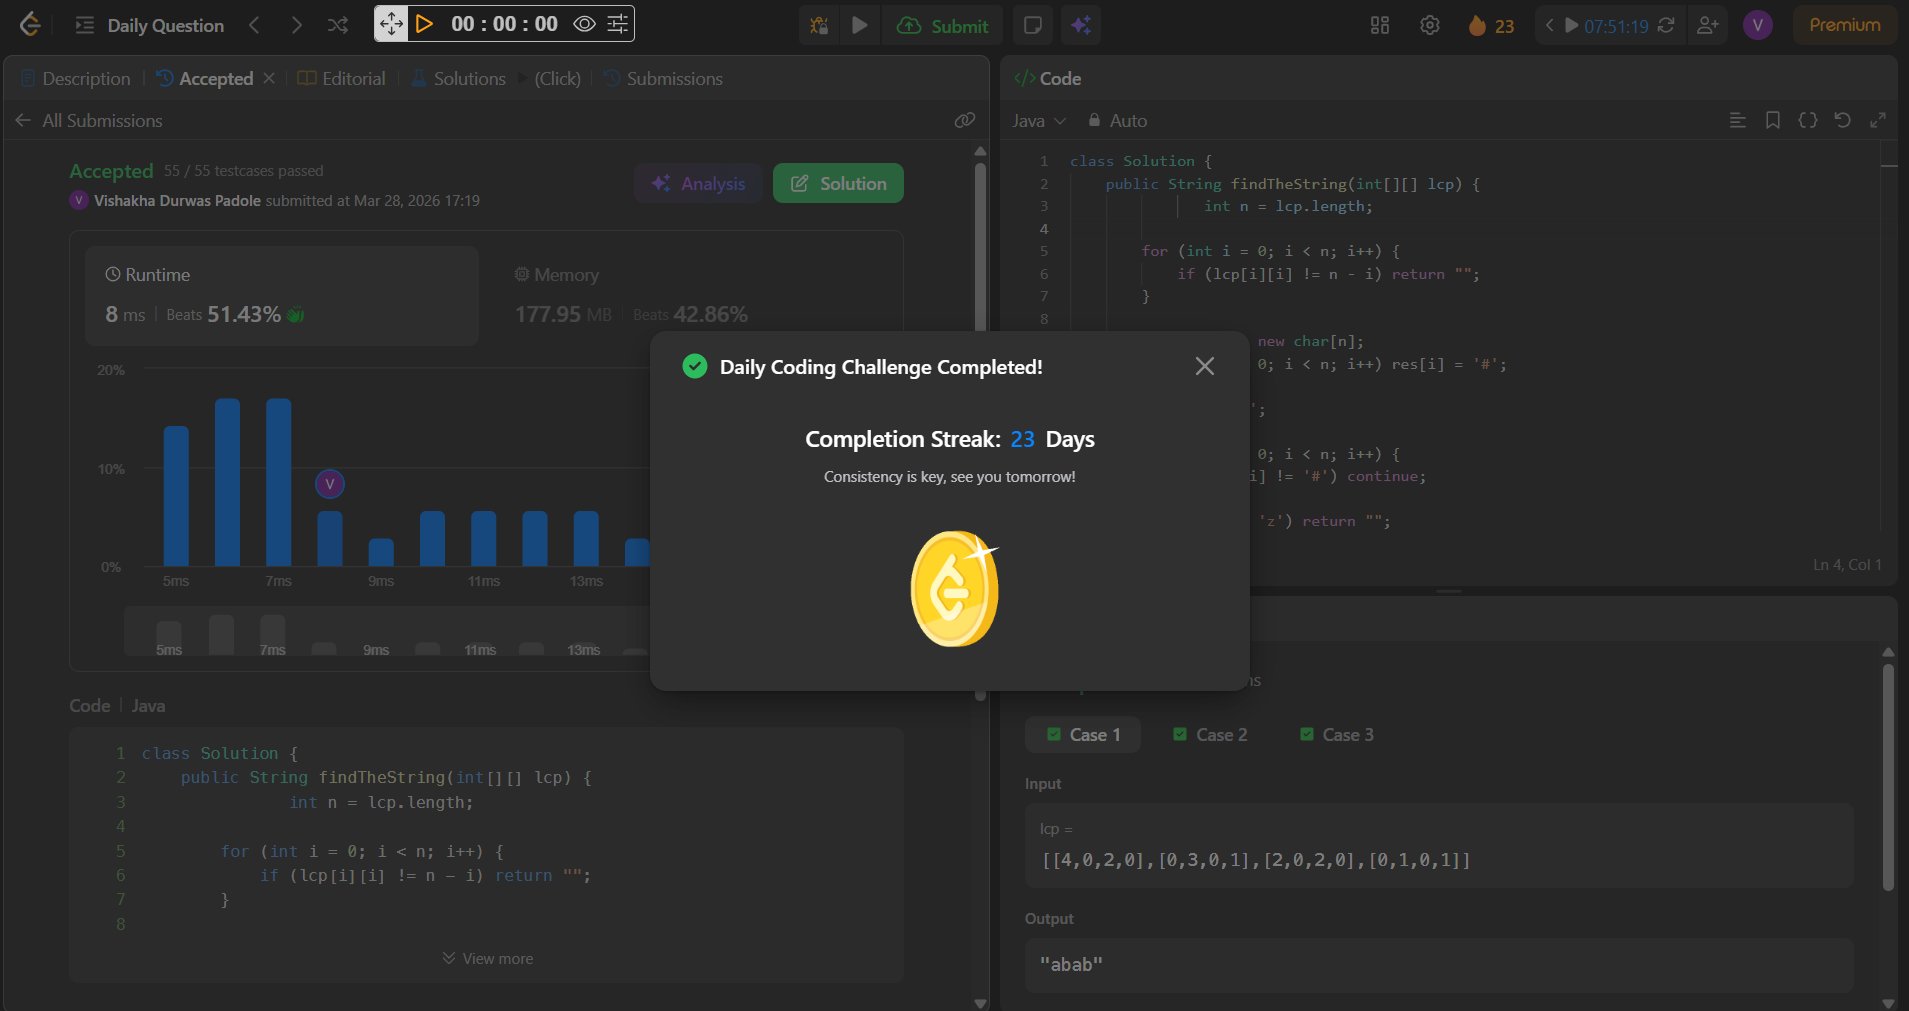
Task: Close the Daily Coding Challenge popup
Action: (x=1204, y=366)
